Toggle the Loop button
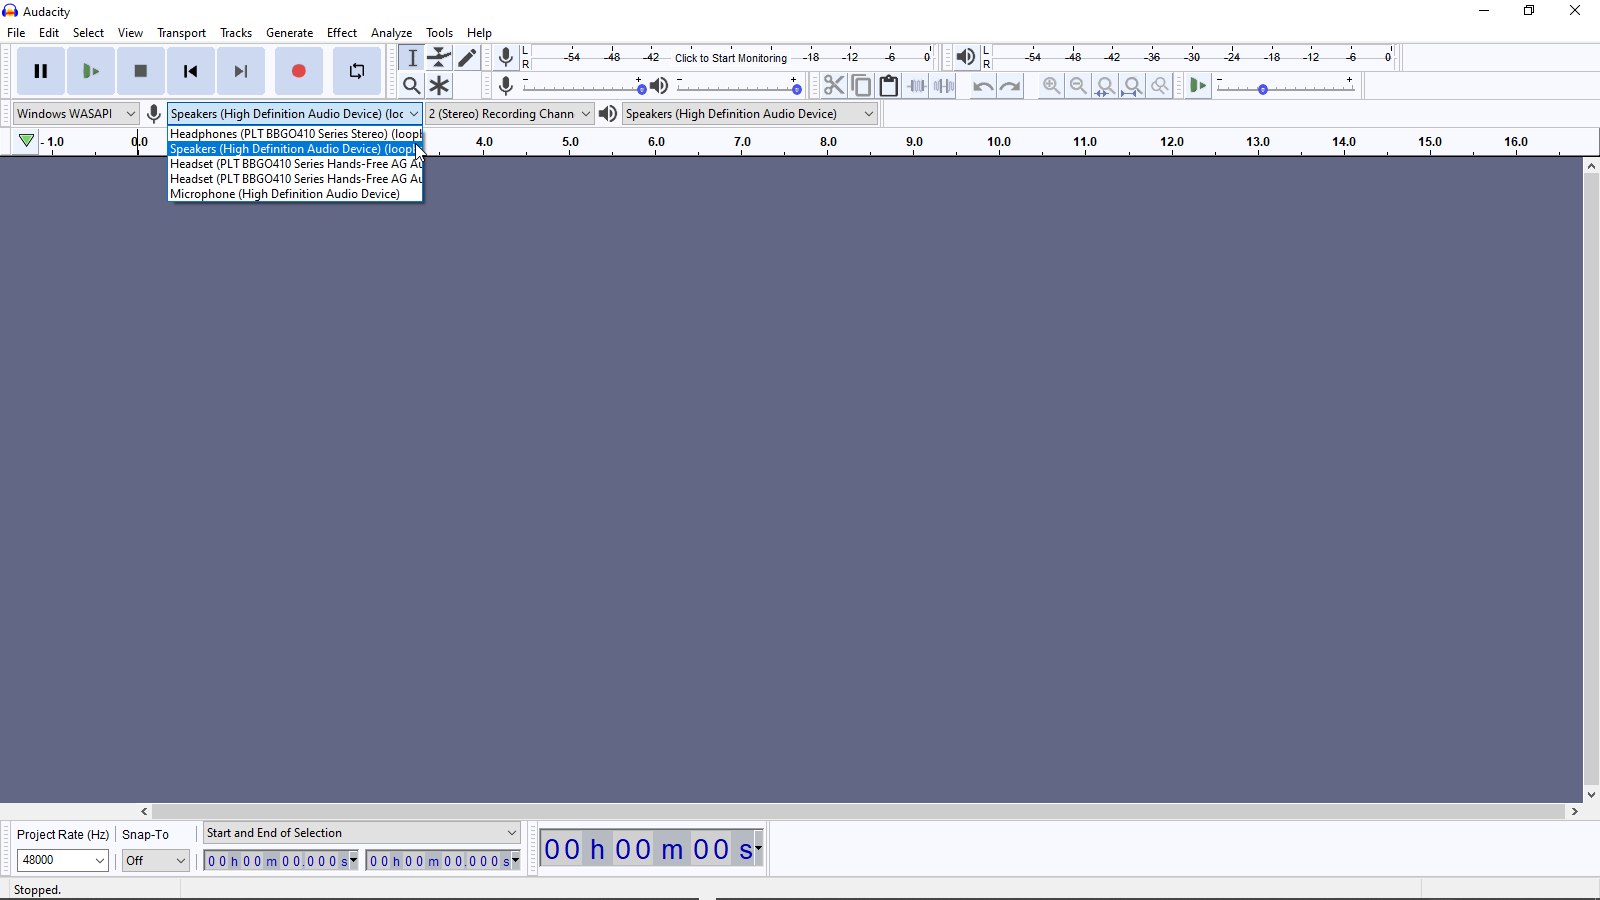The height and width of the screenshot is (900, 1600). coord(357,71)
